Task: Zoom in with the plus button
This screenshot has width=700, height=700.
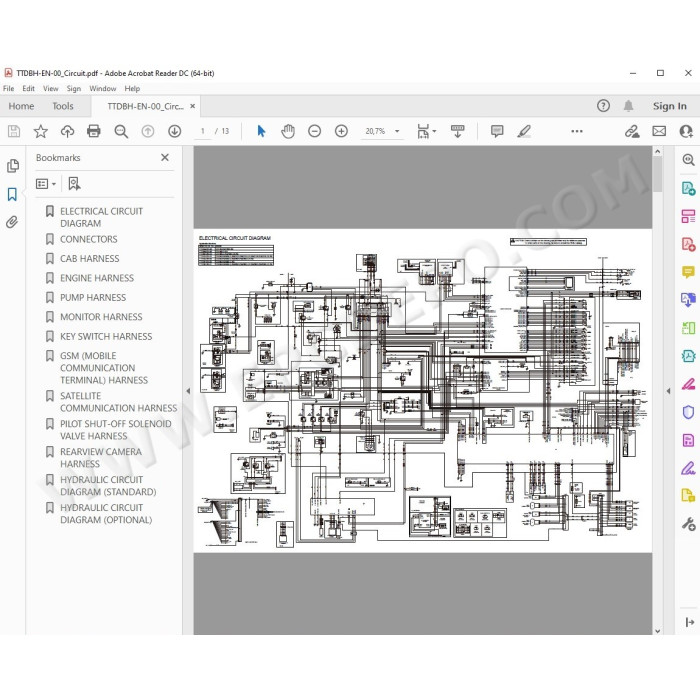Action: 342,131
